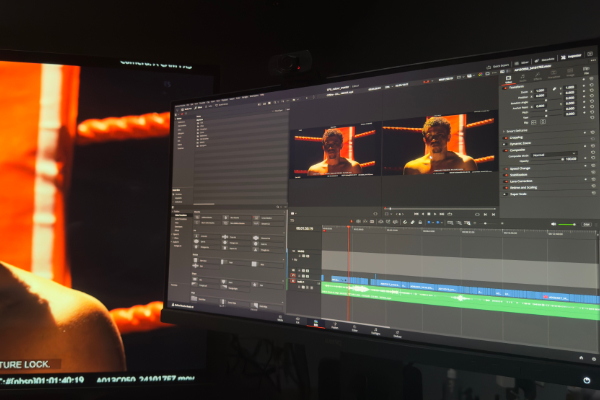The height and width of the screenshot is (400, 600).
Task: Click the red playhead on timeline ruler
Action: (x=348, y=227)
